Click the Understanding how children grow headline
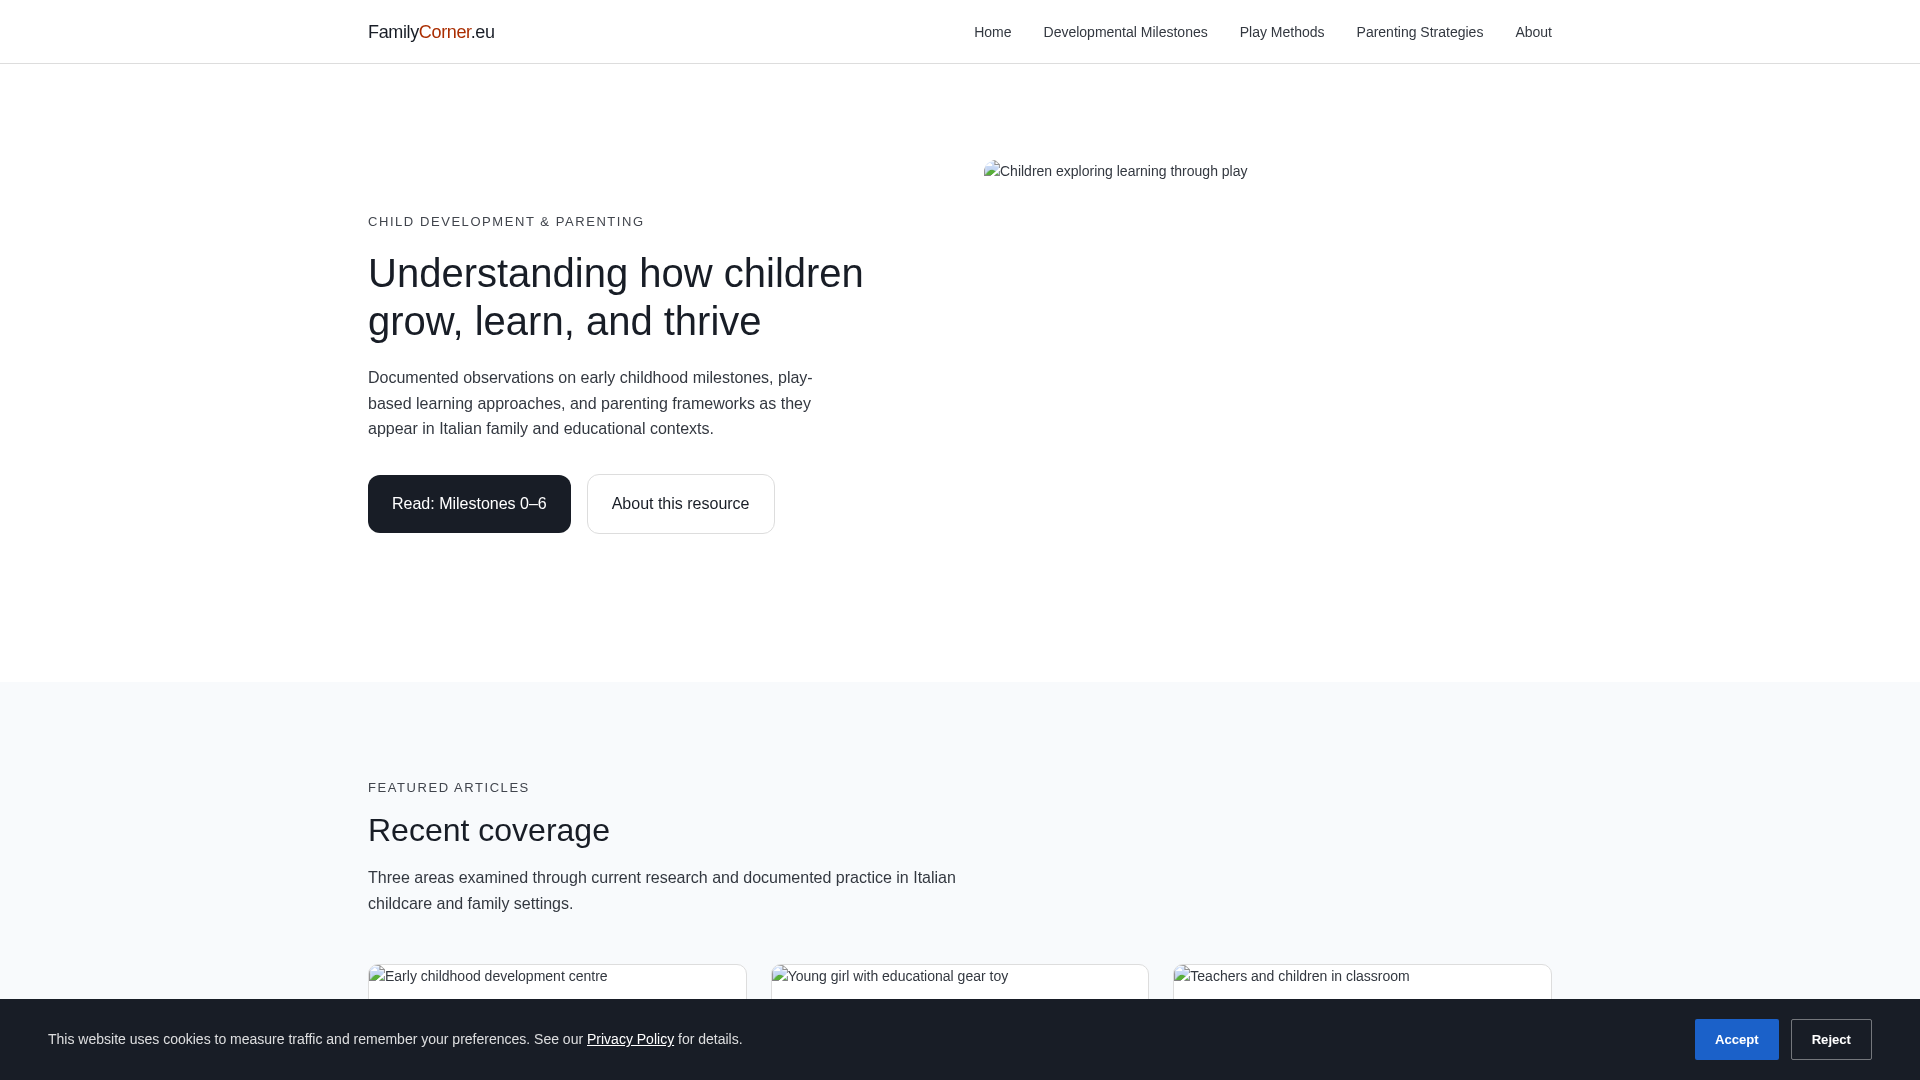 click(x=616, y=297)
